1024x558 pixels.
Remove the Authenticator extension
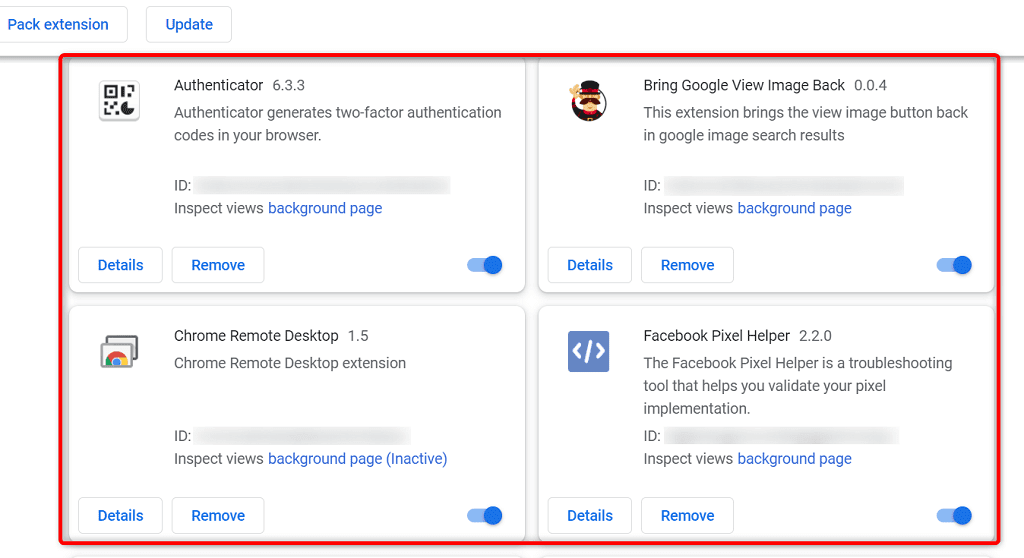tap(218, 265)
